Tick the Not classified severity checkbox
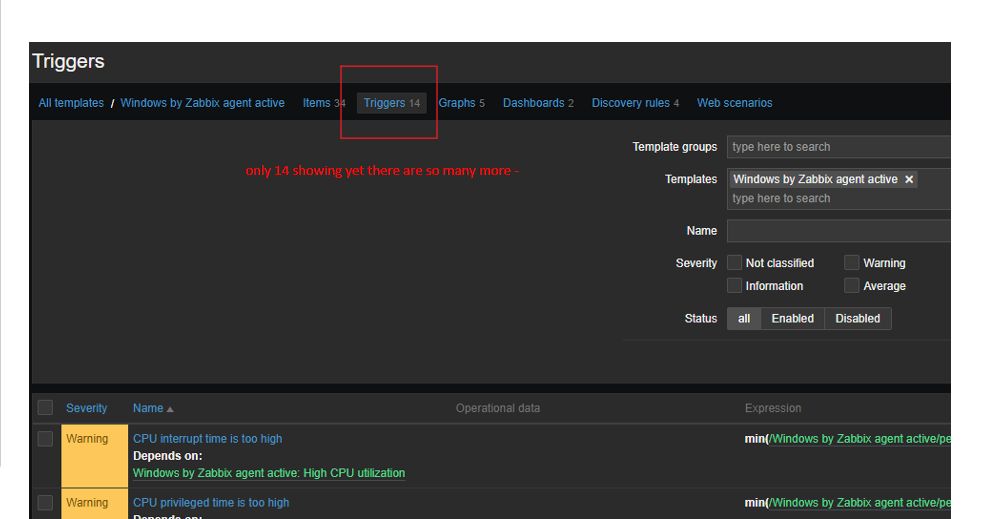The height and width of the screenshot is (519, 987). [734, 262]
